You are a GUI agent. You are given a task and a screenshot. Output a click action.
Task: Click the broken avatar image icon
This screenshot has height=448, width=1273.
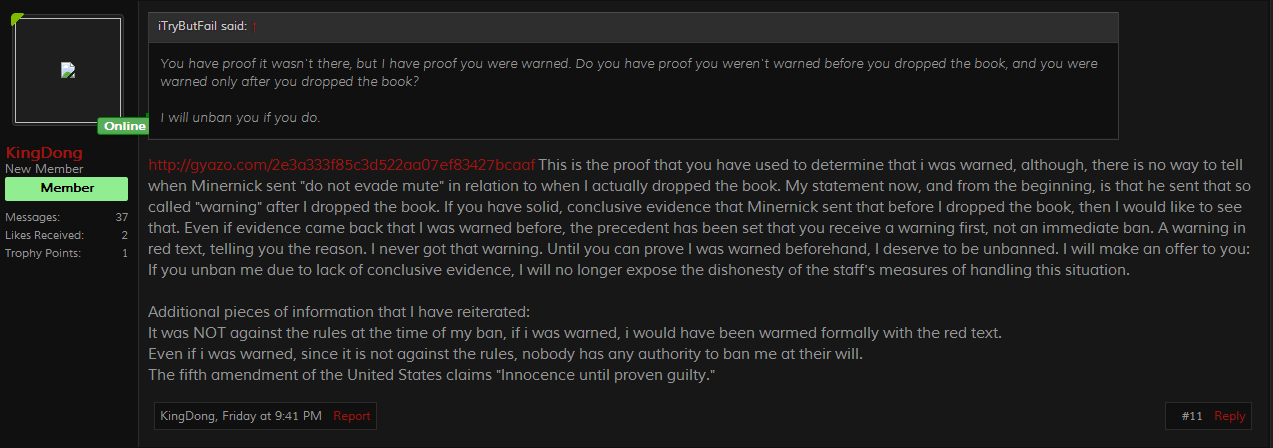[x=68, y=70]
